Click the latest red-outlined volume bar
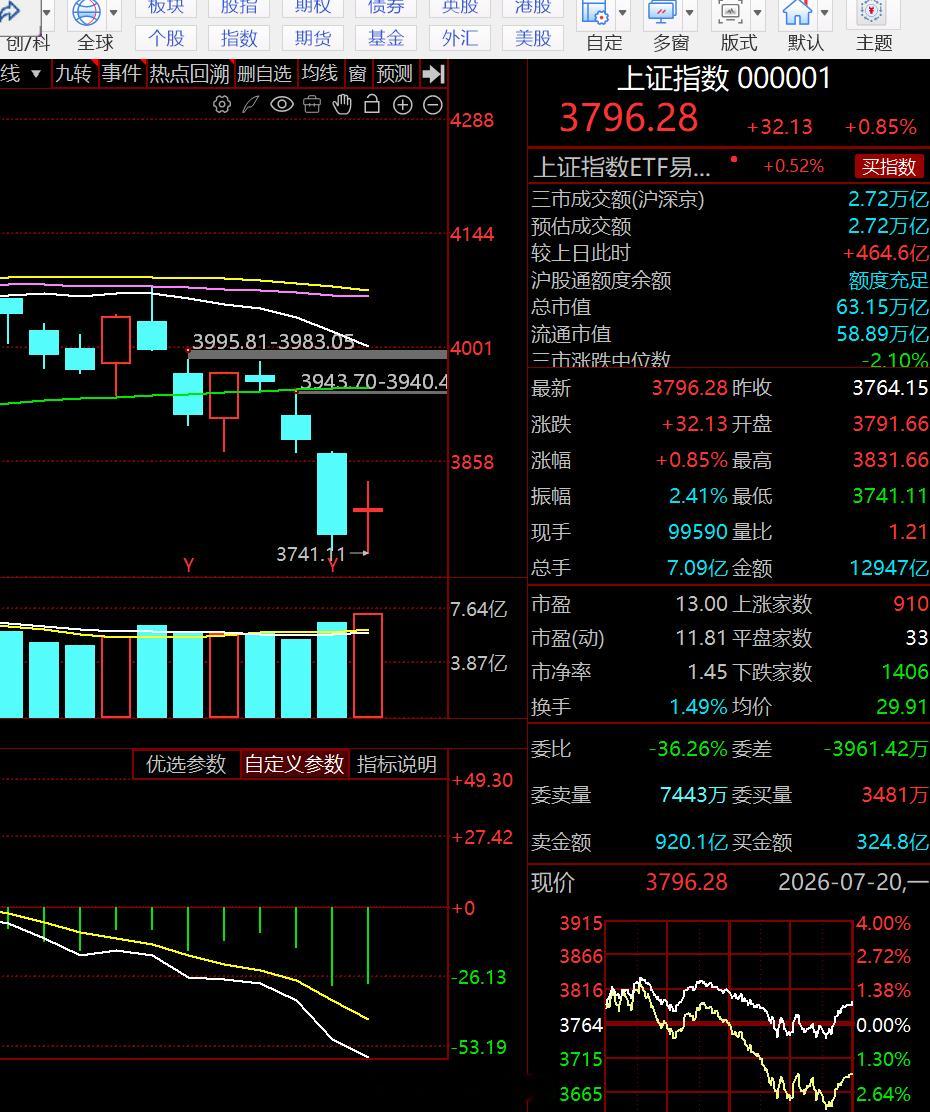The height and width of the screenshot is (1112, 930). [x=367, y=666]
